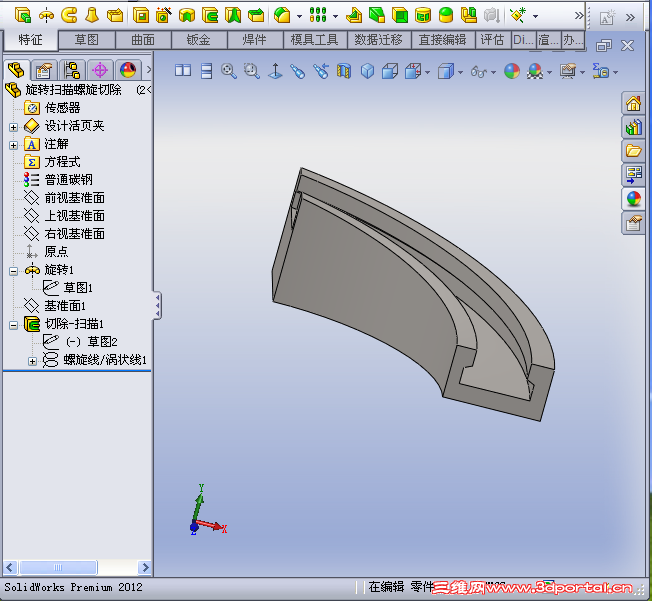This screenshot has width=652, height=601.
Task: Select the Draft tool
Action: tap(377, 15)
